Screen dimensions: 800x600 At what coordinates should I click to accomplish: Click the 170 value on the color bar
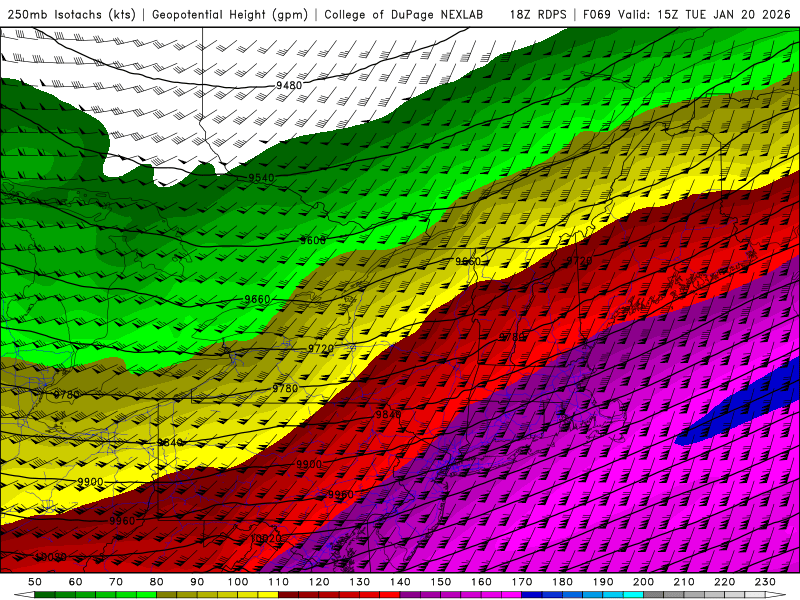tap(521, 582)
